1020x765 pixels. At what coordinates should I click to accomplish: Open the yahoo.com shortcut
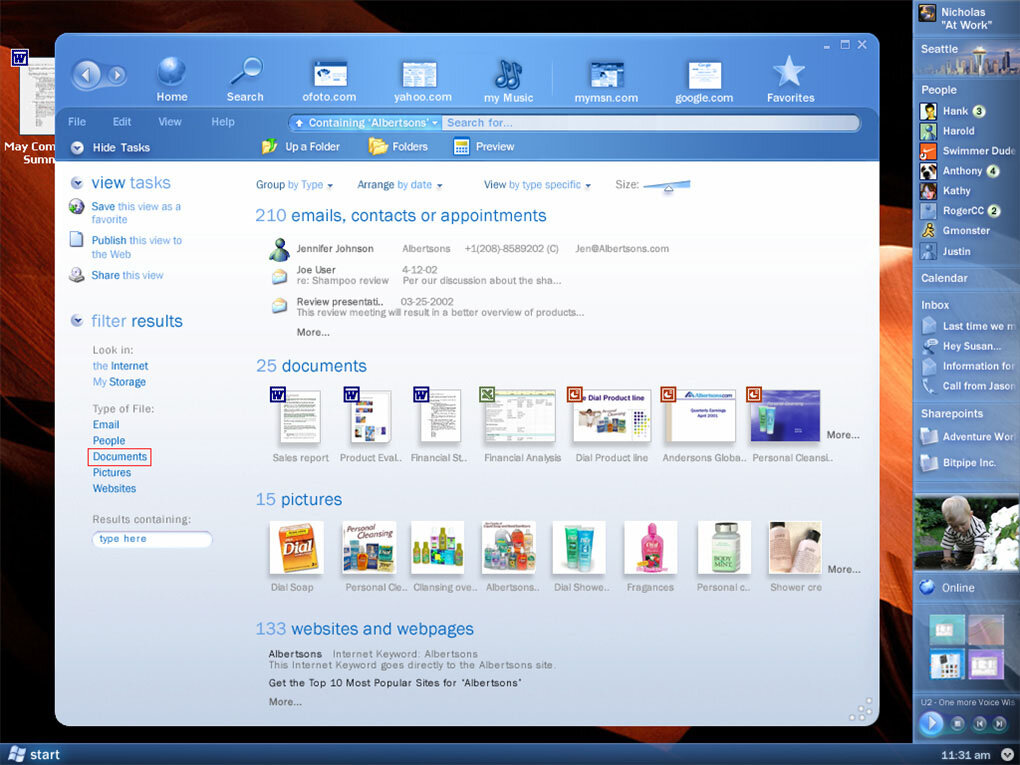pyautogui.click(x=422, y=81)
